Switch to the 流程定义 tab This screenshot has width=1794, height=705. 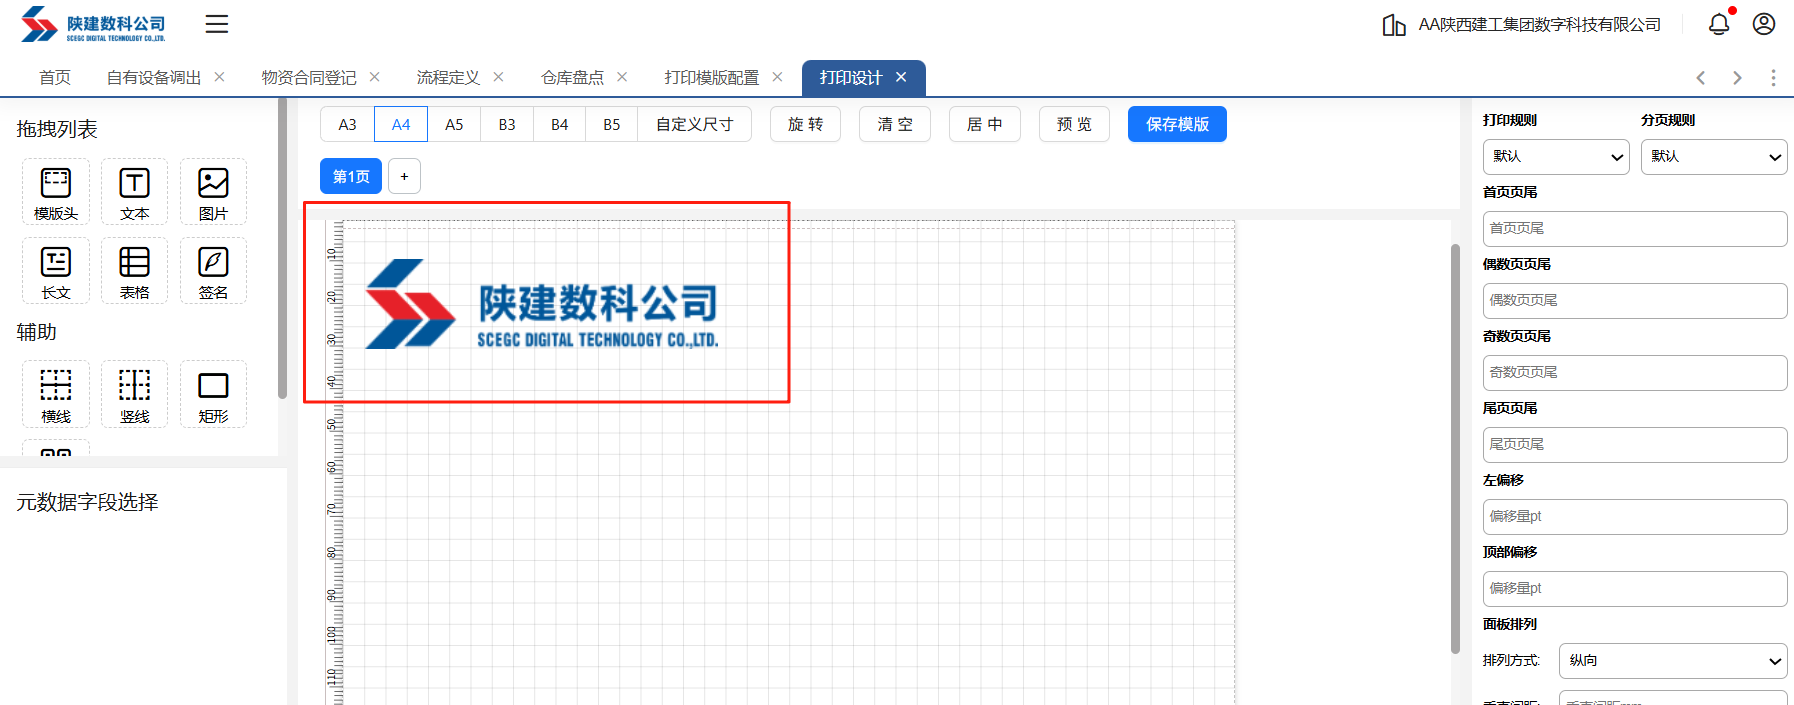pos(448,78)
